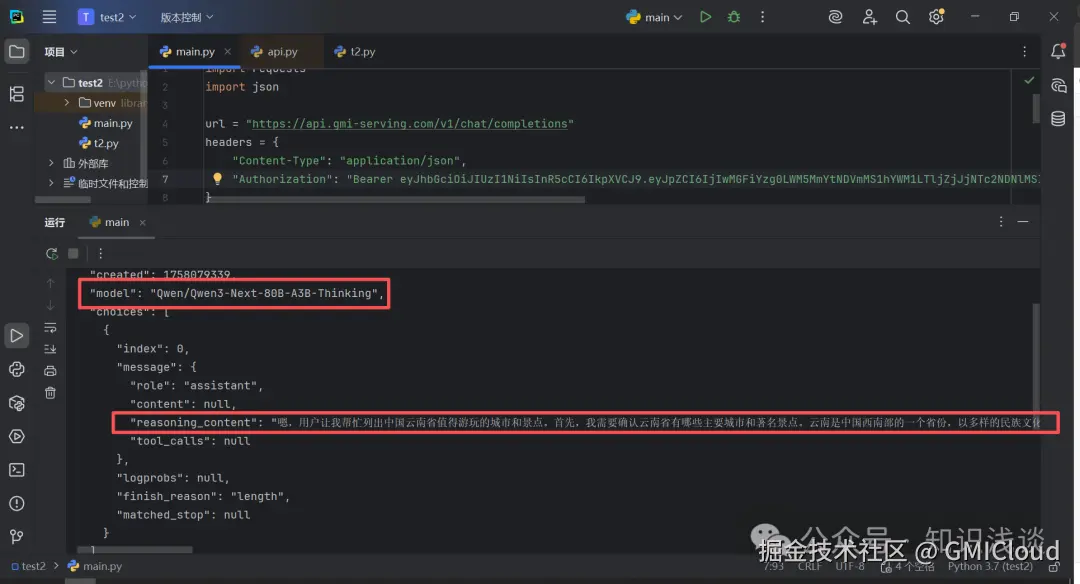Minimize the Run tool window
The width and height of the screenshot is (1080, 584).
1023,222
